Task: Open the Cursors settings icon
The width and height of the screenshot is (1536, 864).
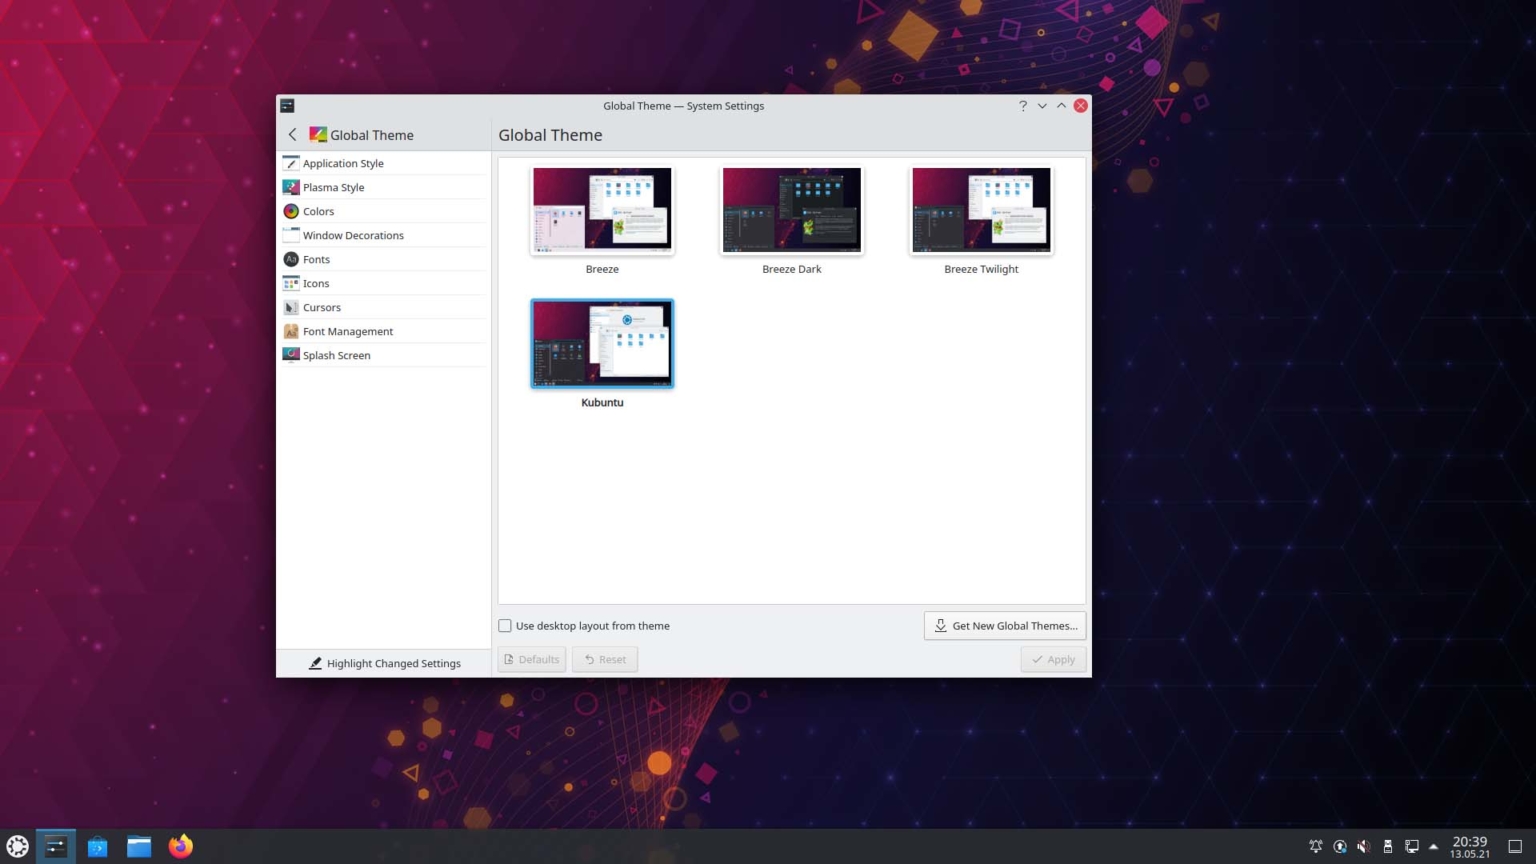Action: (291, 307)
